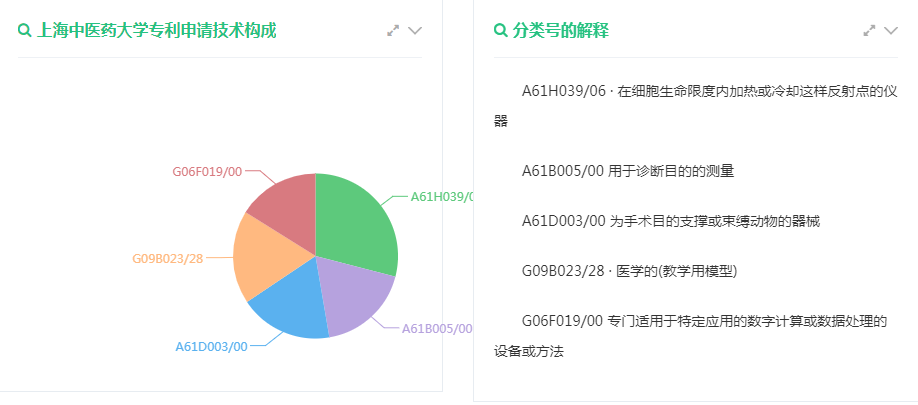The width and height of the screenshot is (918, 405).
Task: Collapse the patent technology composition panel chevron
Action: tap(415, 31)
